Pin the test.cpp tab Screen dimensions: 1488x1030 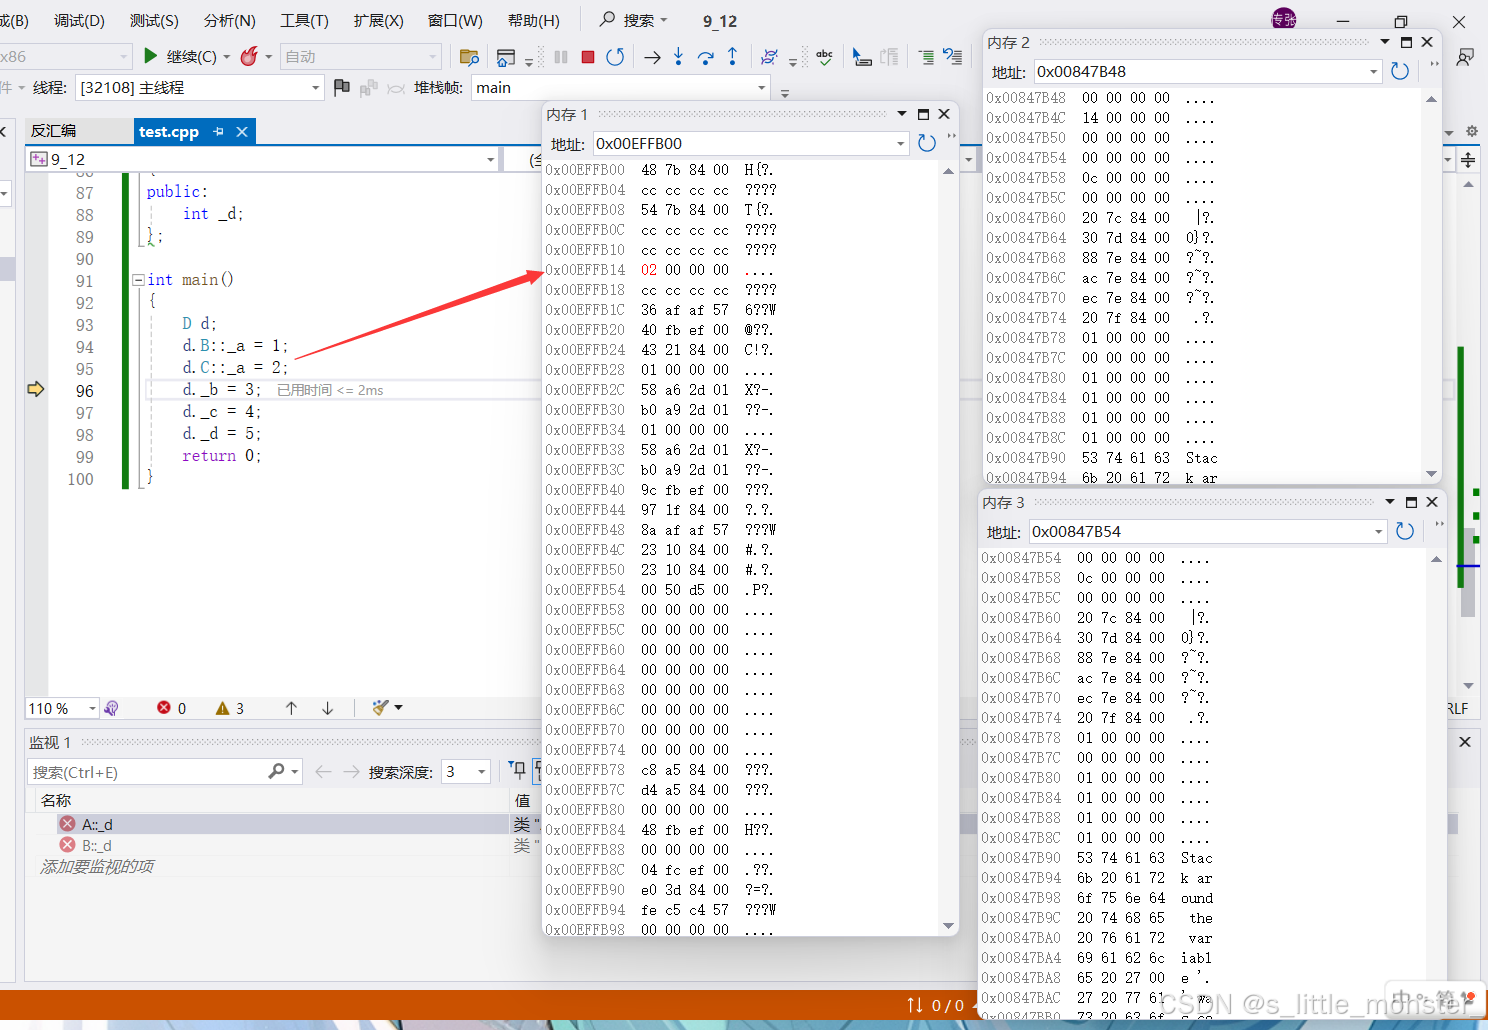pyautogui.click(x=218, y=131)
